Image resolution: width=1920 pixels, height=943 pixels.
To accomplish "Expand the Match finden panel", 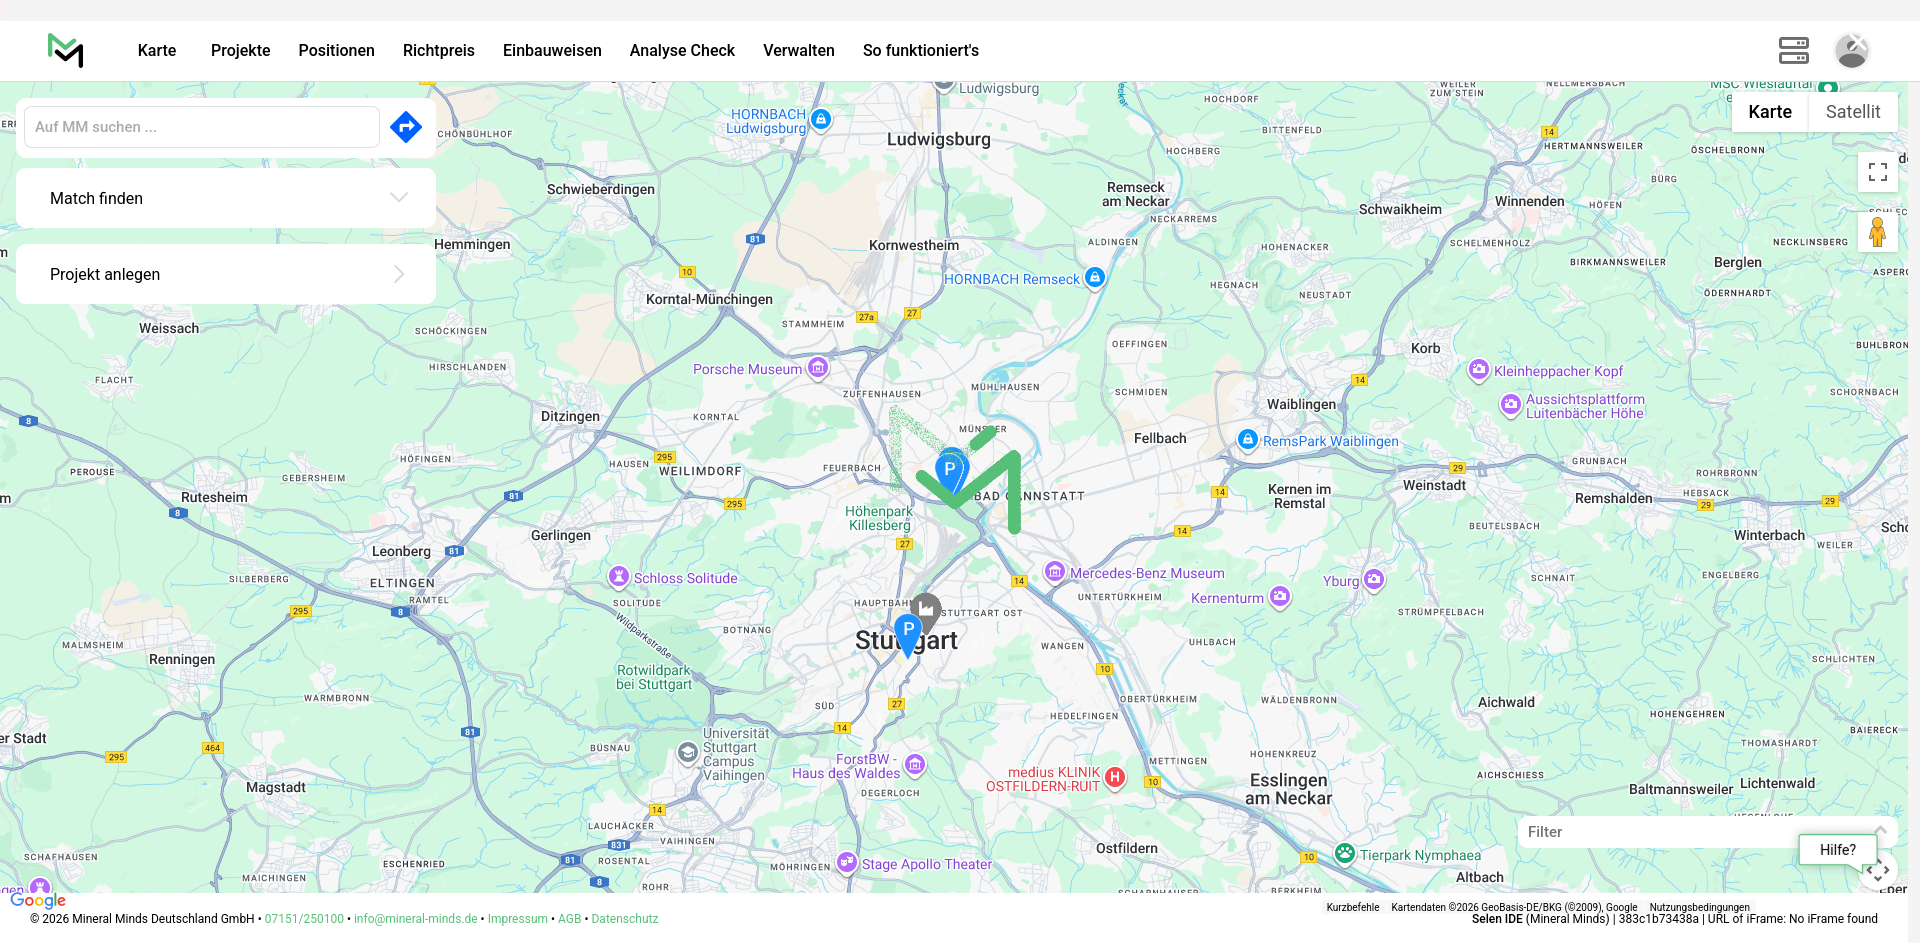I will 226,198.
